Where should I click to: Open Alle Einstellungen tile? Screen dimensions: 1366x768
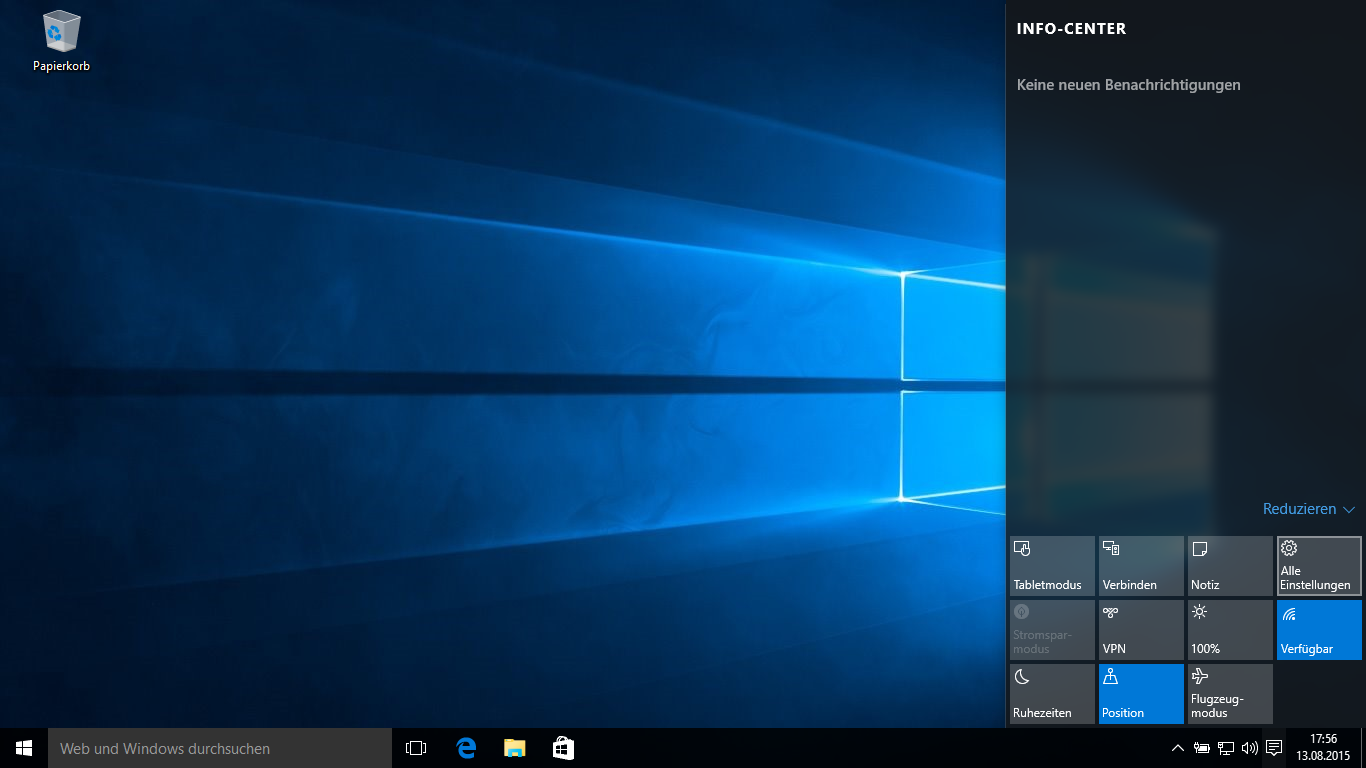(x=1319, y=566)
